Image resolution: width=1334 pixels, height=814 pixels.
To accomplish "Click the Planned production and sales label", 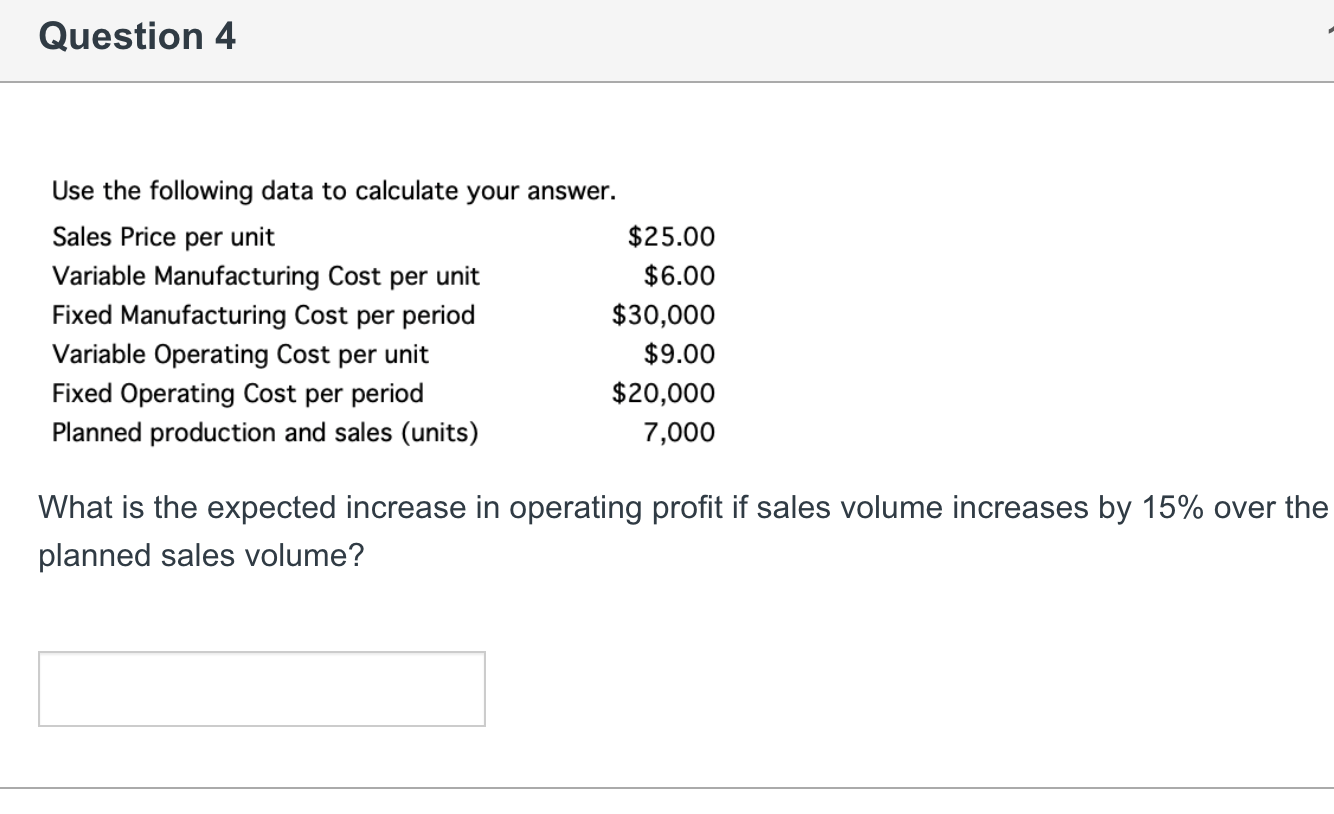I will click(265, 432).
